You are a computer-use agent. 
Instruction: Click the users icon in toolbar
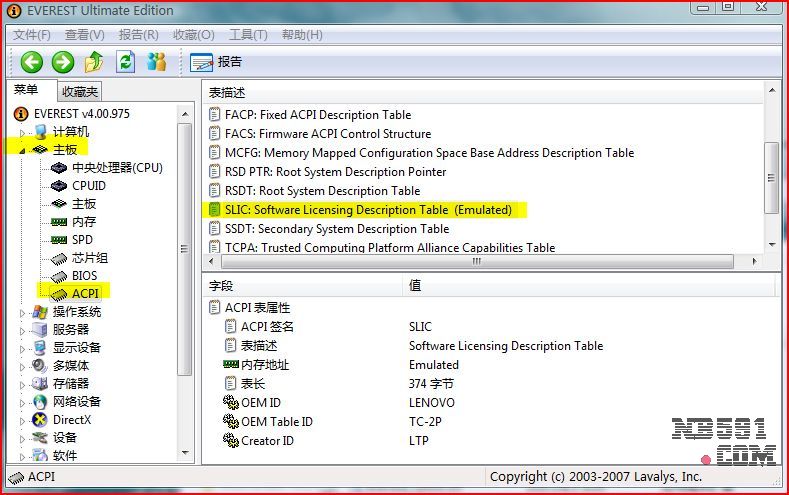click(x=156, y=62)
